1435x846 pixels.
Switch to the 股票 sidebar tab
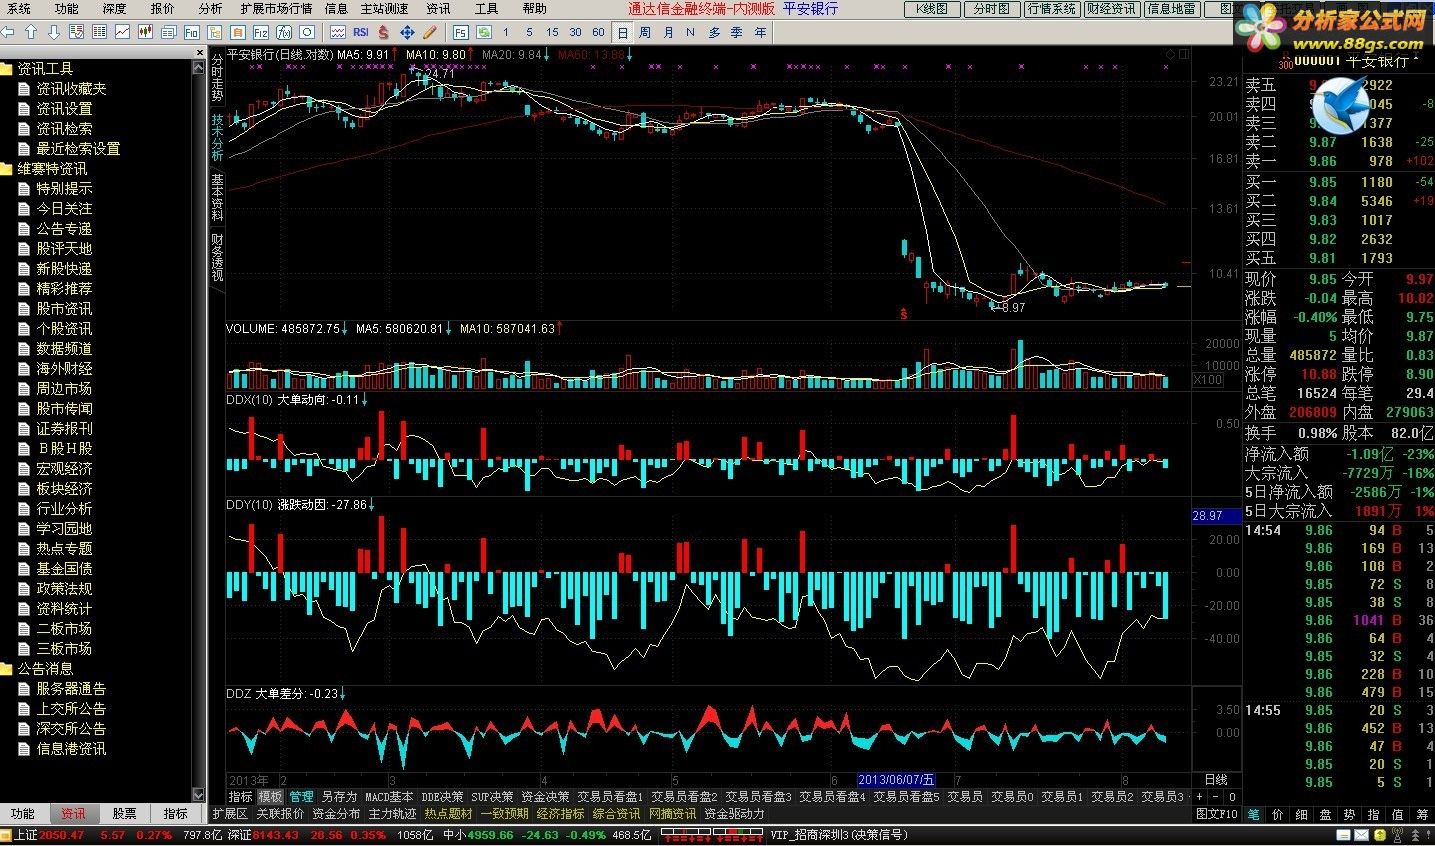point(124,814)
